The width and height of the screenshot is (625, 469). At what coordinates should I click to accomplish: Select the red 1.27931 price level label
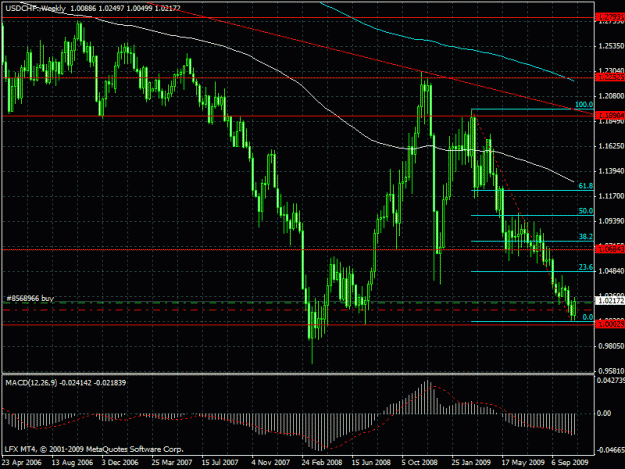point(610,18)
